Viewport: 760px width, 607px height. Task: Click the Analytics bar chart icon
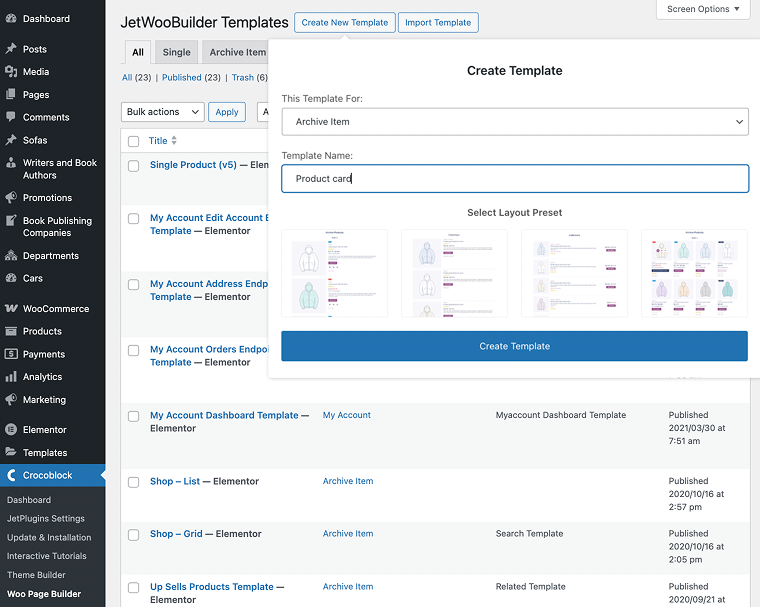11,377
